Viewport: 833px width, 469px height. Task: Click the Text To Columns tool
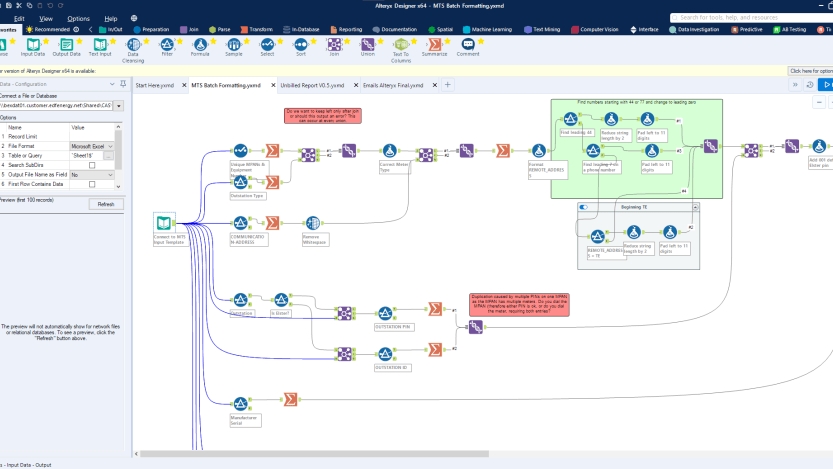tap(401, 45)
